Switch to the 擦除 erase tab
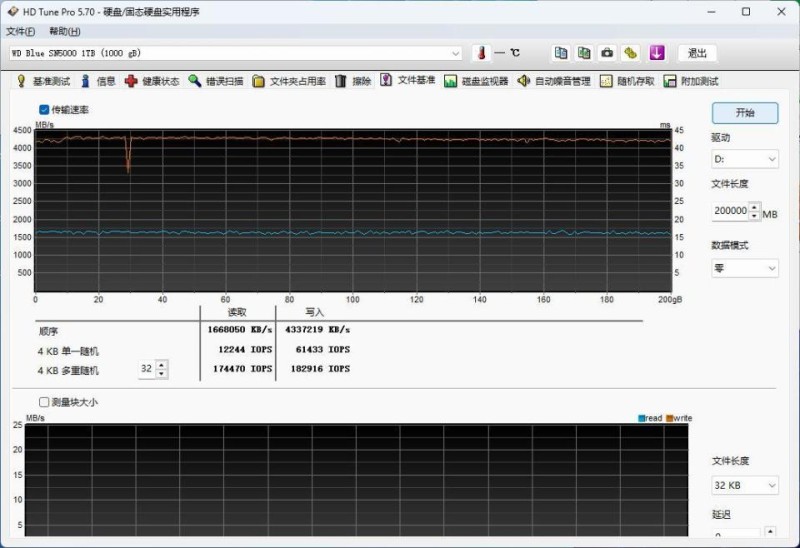The height and width of the screenshot is (548, 800). (x=354, y=81)
